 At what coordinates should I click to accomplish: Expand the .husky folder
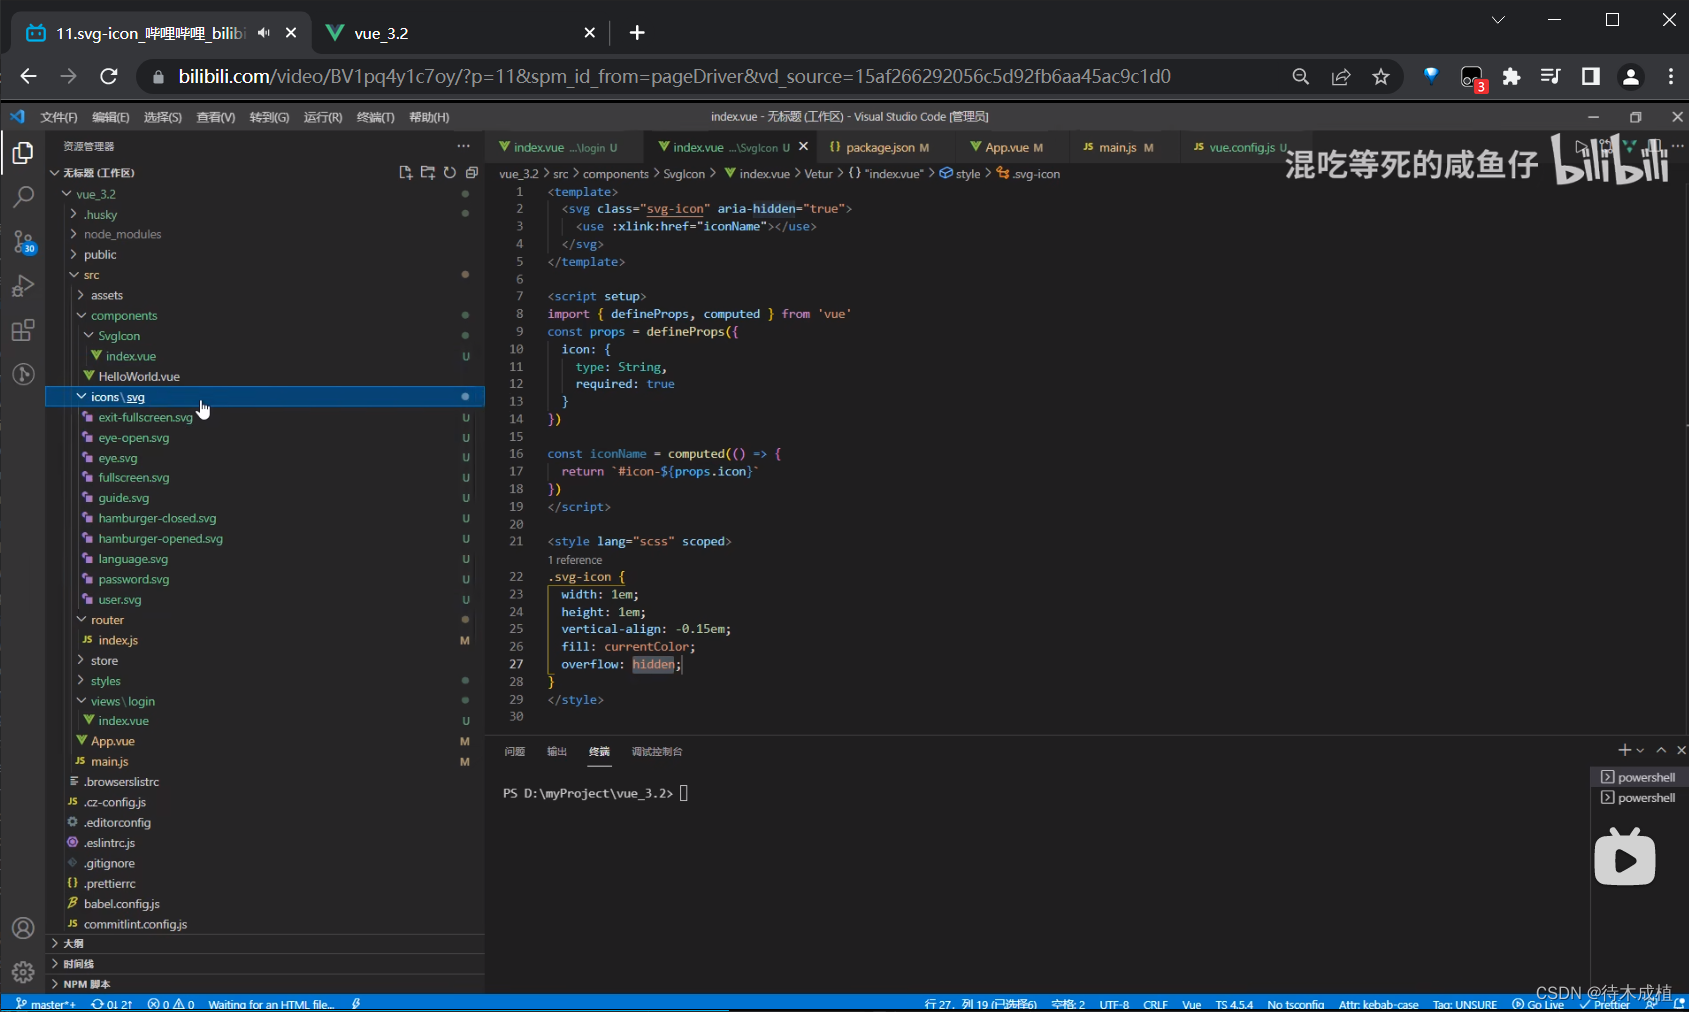[x=73, y=214]
